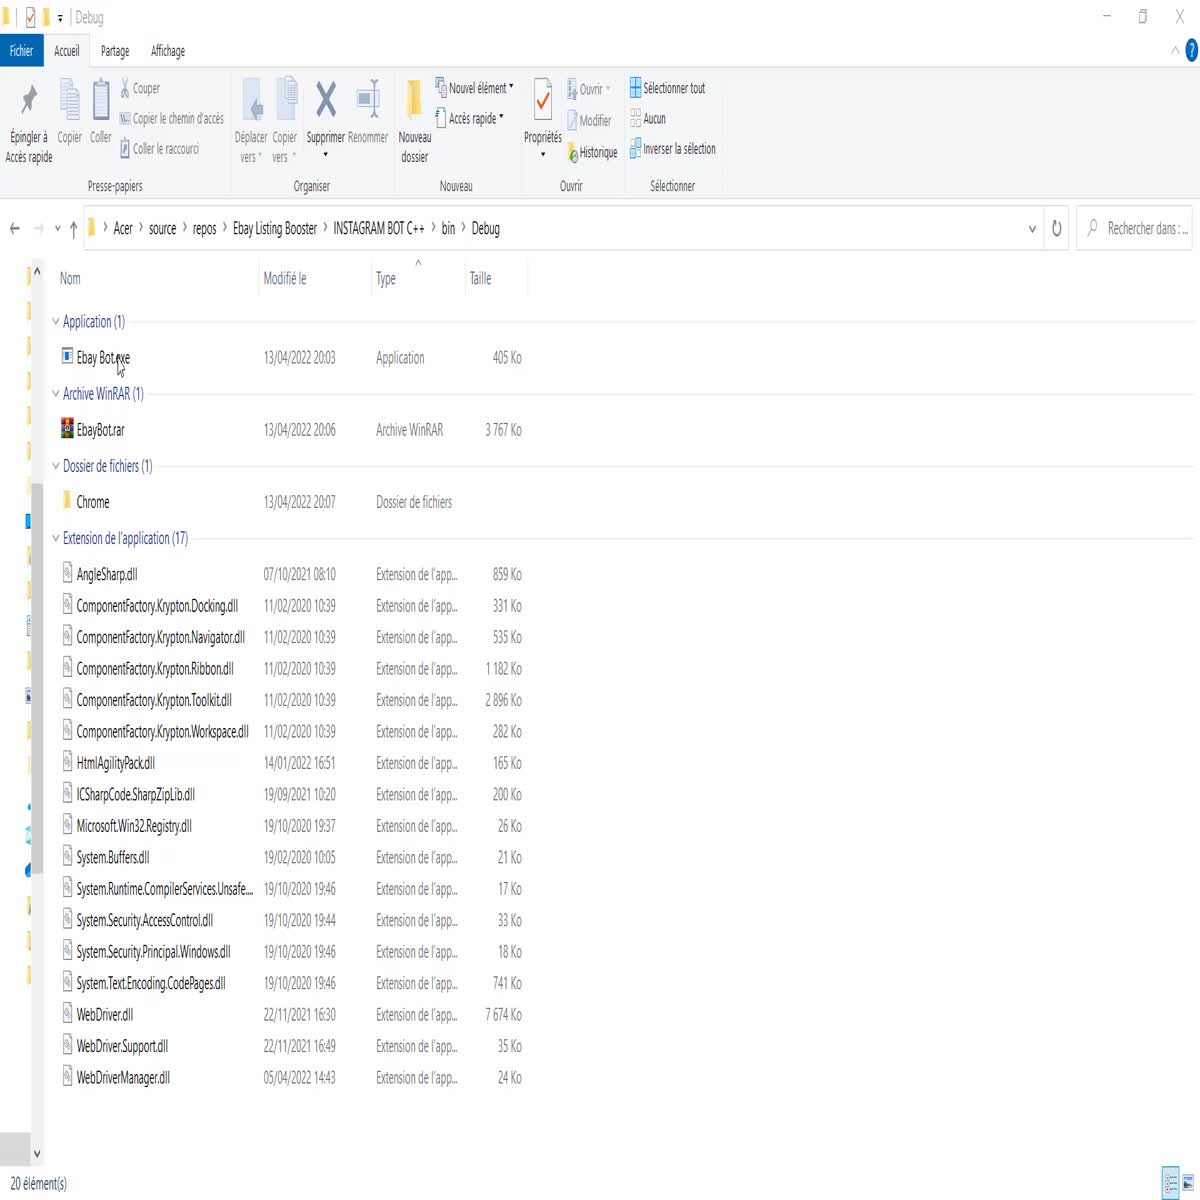Click Sélectionner tout
Image resolution: width=1200 pixels, height=1200 pixels.
point(667,88)
